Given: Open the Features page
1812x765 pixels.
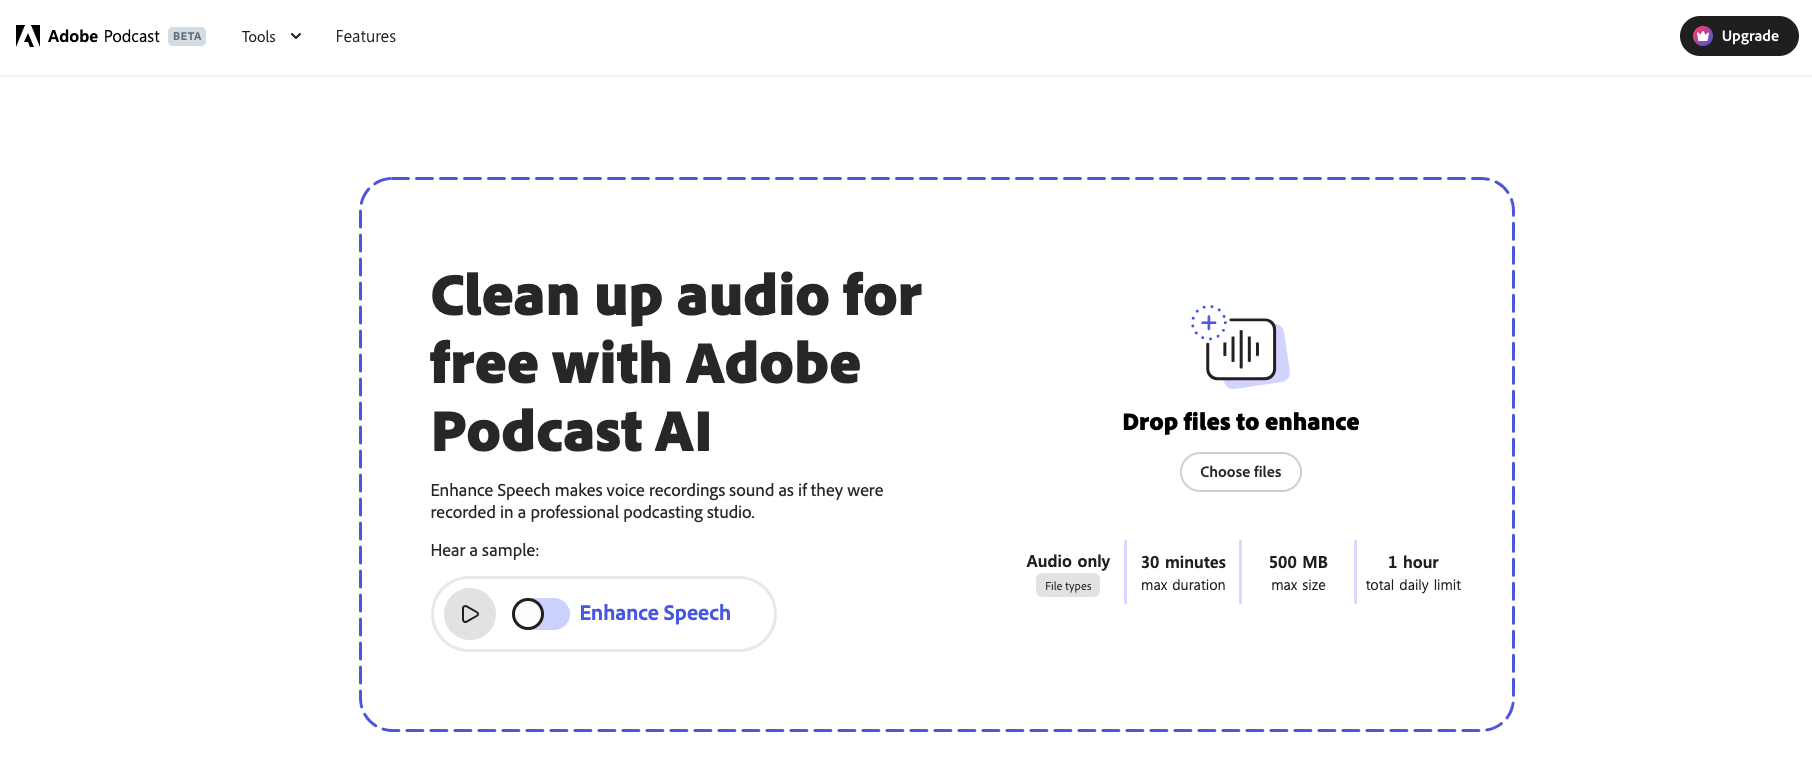Looking at the screenshot, I should point(366,36).
